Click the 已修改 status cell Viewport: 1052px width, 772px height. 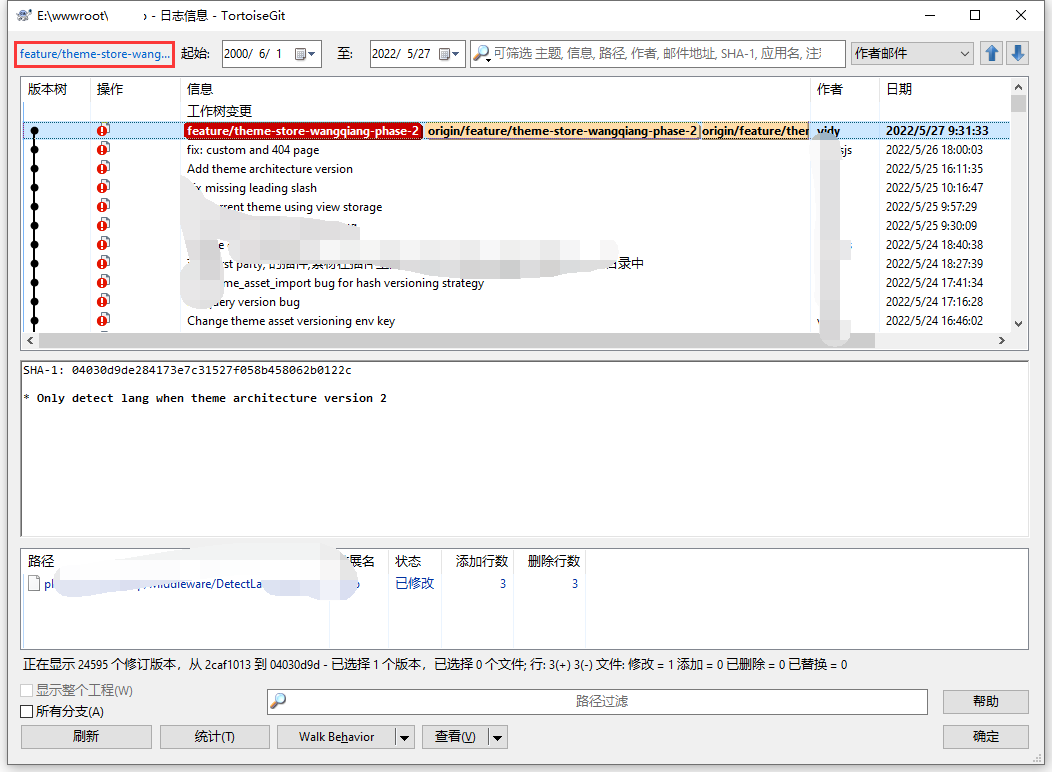414,584
